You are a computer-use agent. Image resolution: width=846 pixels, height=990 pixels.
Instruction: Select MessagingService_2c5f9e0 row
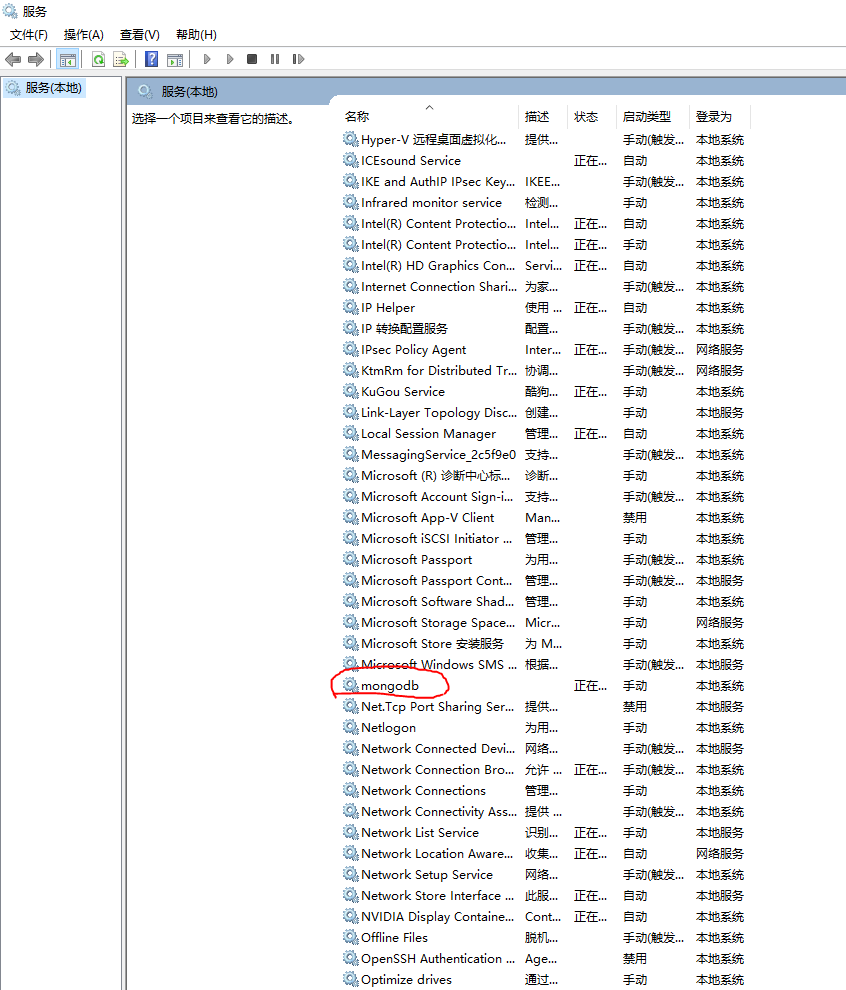click(543, 455)
